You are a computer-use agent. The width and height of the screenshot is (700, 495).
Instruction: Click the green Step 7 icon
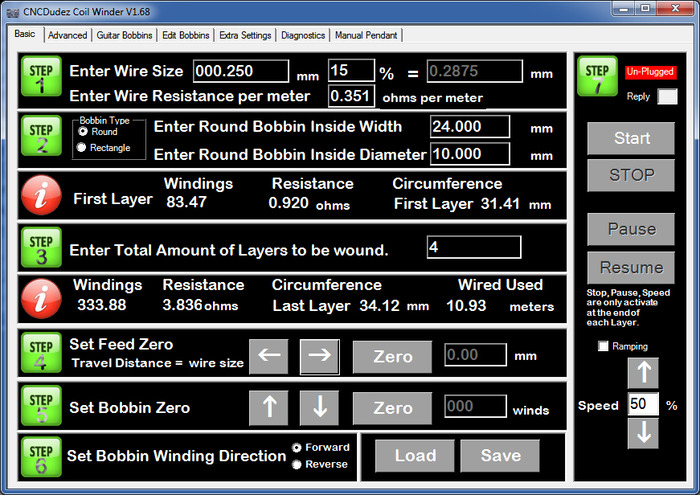597,76
